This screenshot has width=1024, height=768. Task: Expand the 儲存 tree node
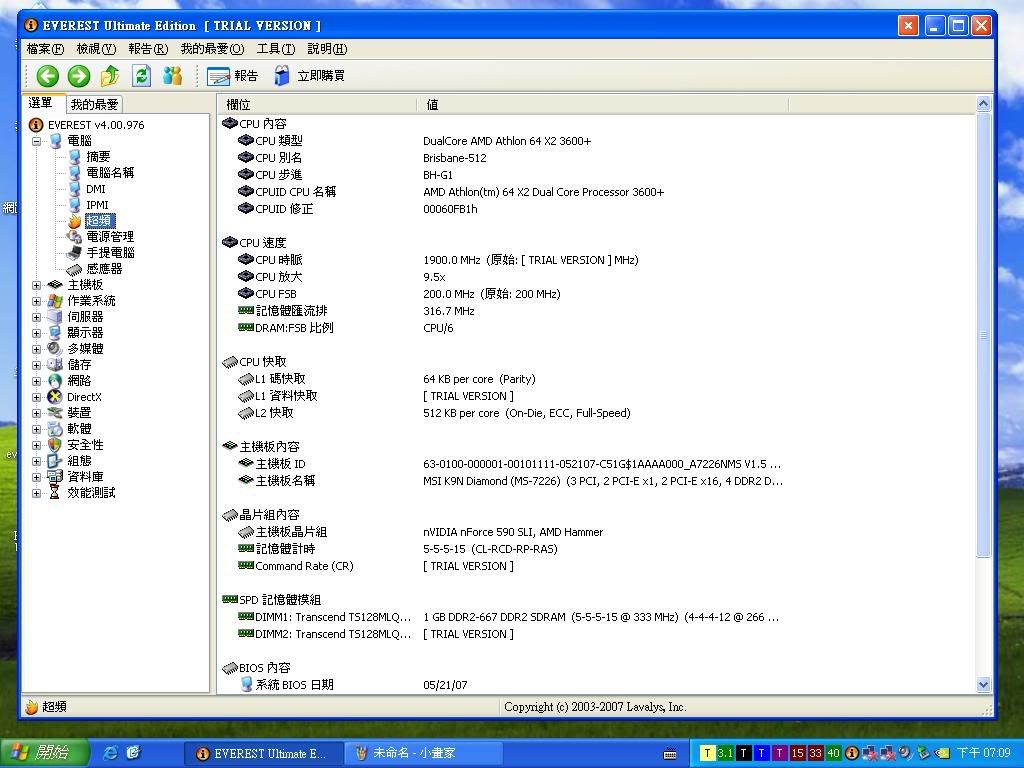tap(37, 365)
